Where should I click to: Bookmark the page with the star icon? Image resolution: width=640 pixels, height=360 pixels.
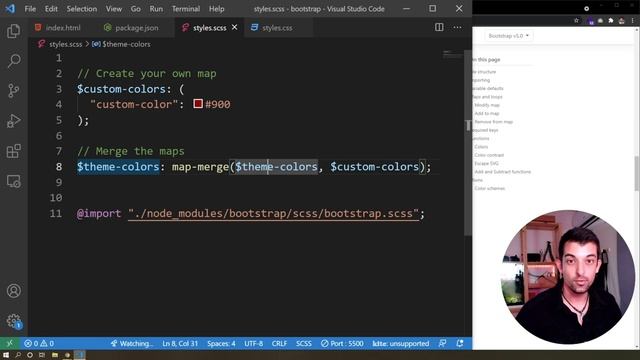click(576, 20)
